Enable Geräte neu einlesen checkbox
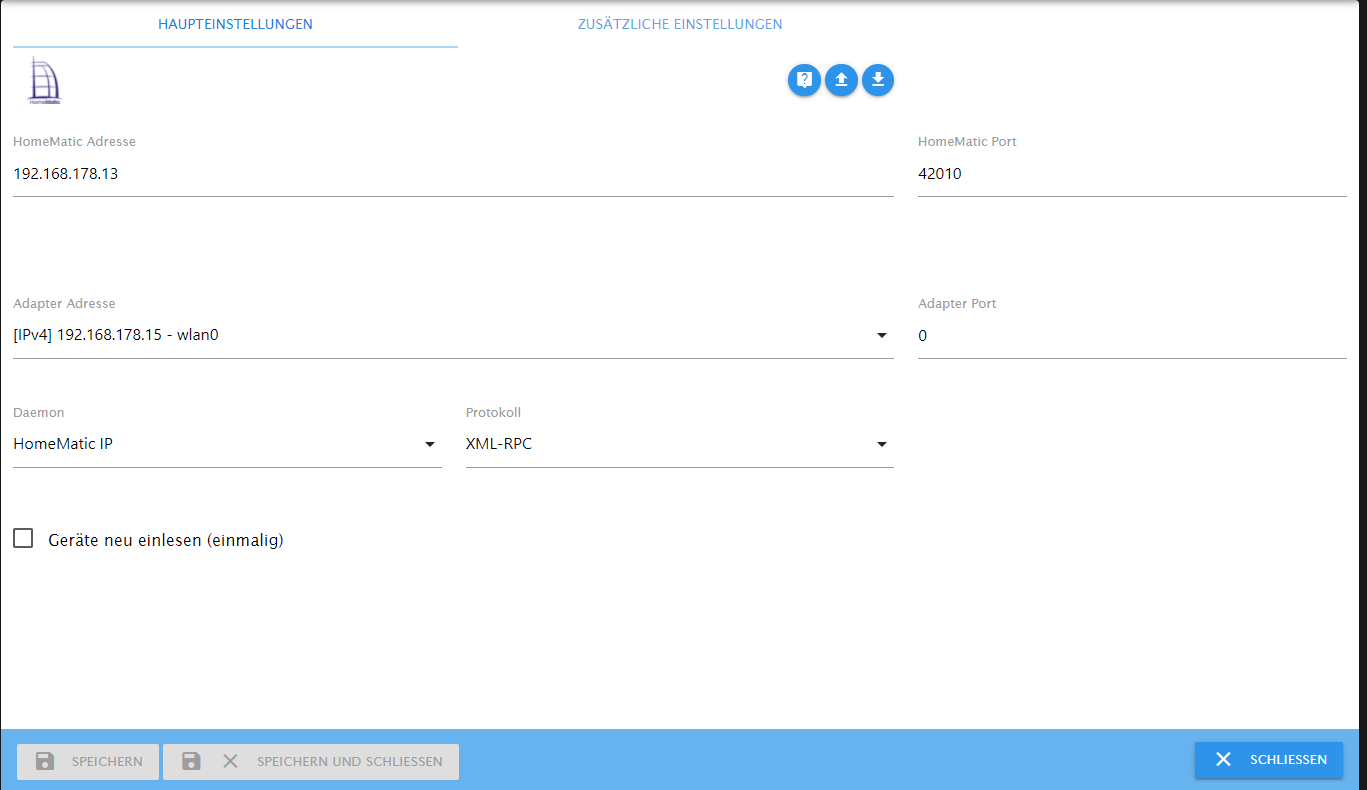The height and width of the screenshot is (790, 1367). pyautogui.click(x=23, y=539)
